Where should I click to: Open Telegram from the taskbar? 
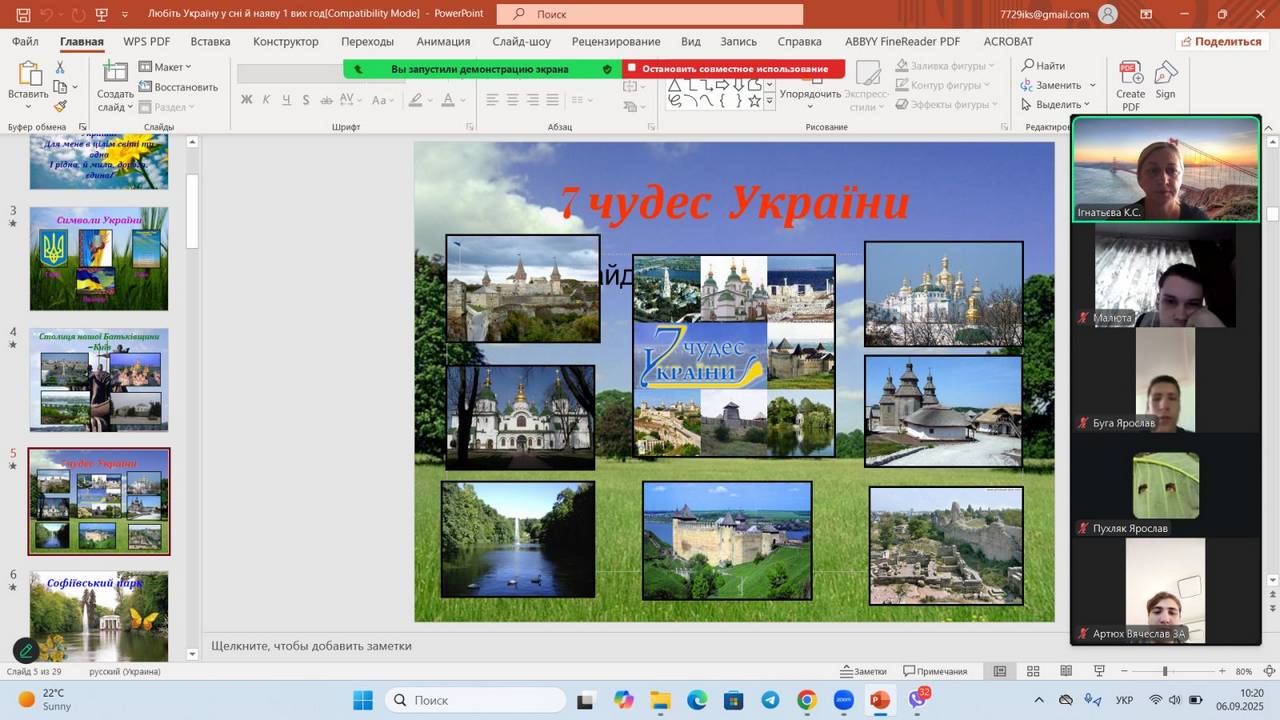[x=770, y=700]
